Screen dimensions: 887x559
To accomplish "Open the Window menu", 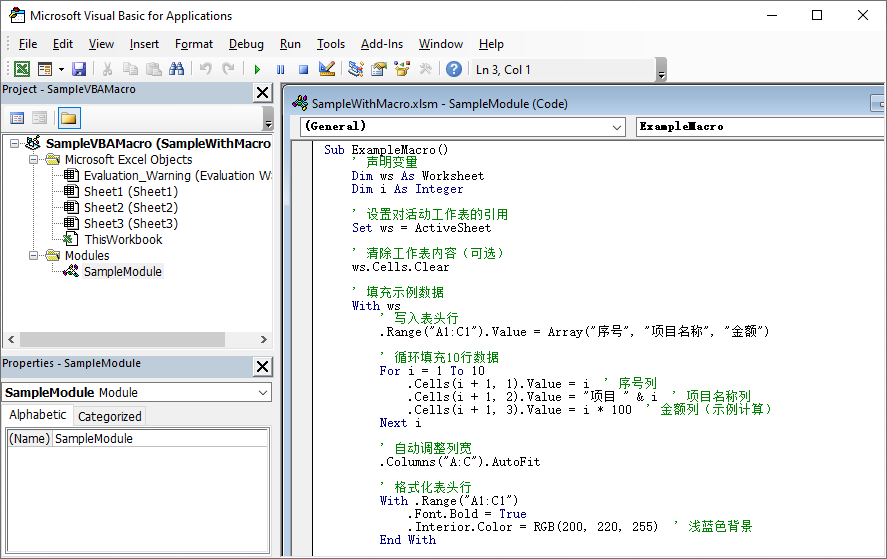I will tap(441, 44).
